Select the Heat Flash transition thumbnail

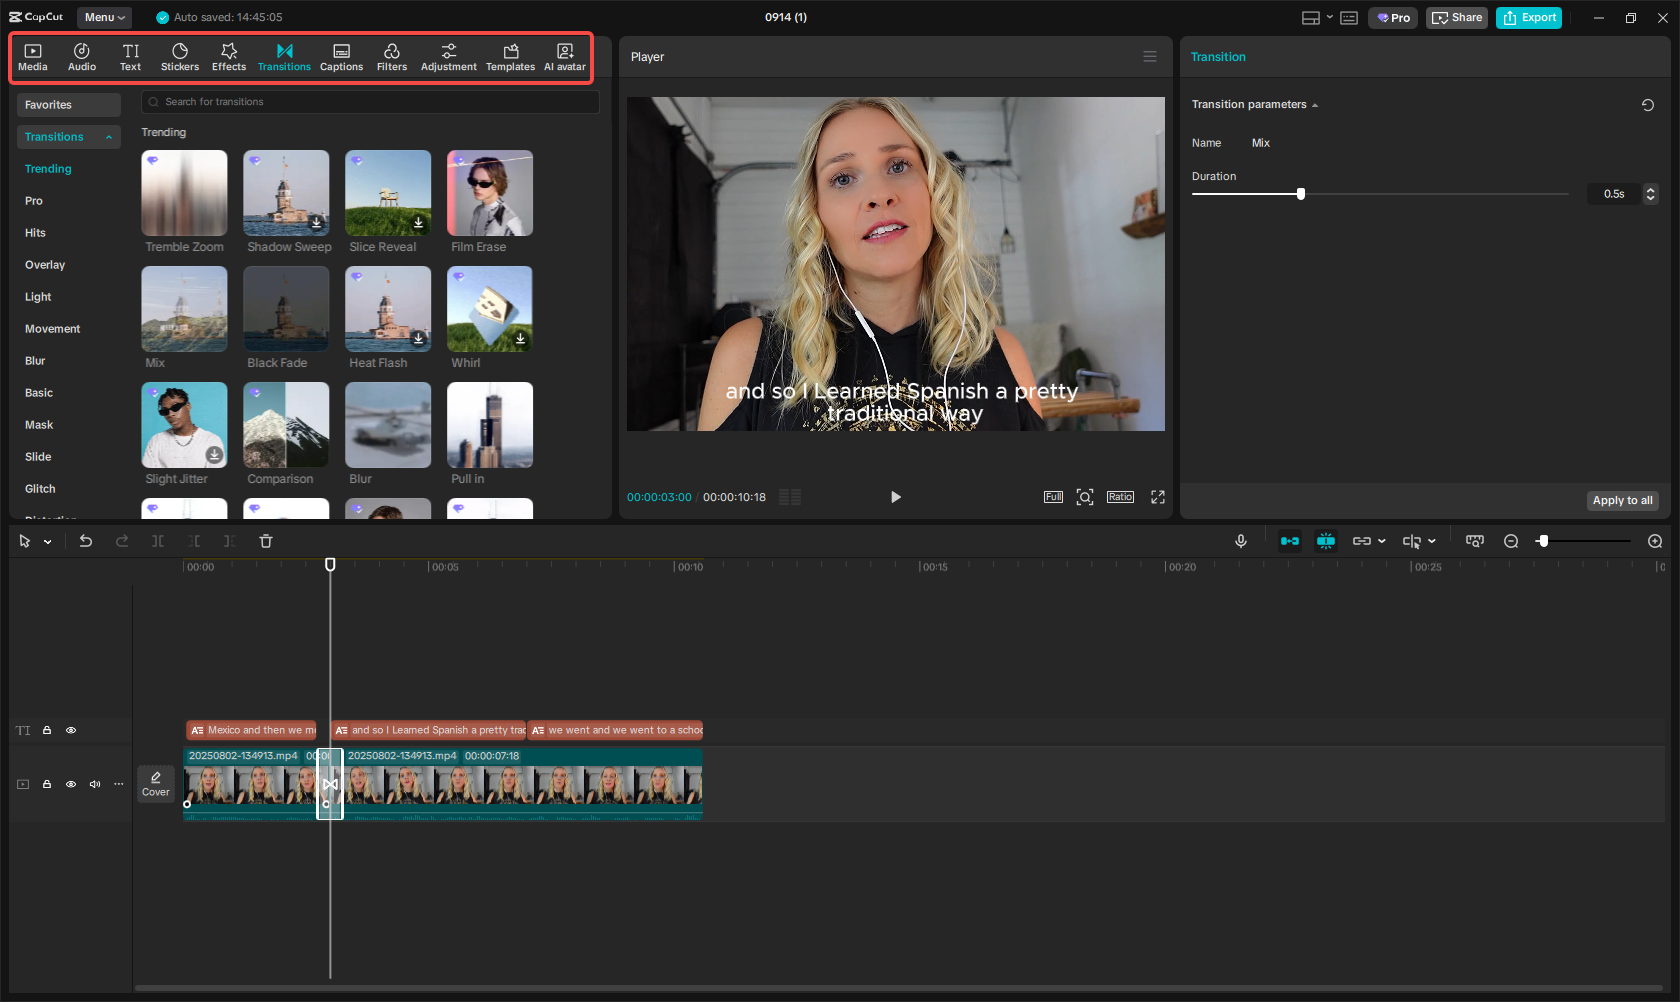click(x=387, y=309)
